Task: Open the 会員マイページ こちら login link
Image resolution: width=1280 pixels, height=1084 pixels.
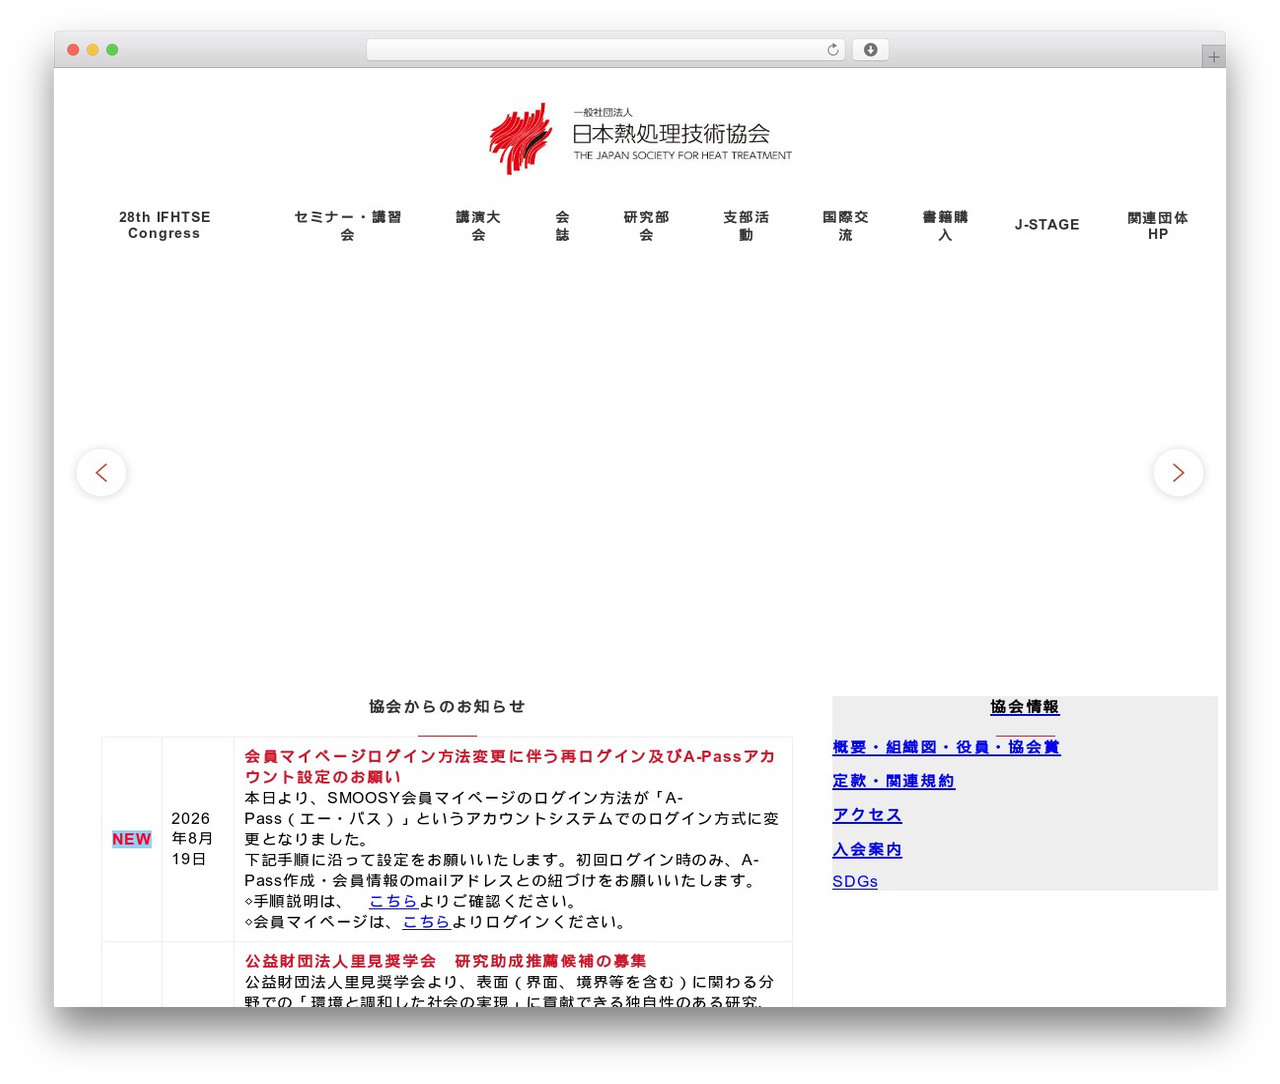Action: [x=426, y=922]
